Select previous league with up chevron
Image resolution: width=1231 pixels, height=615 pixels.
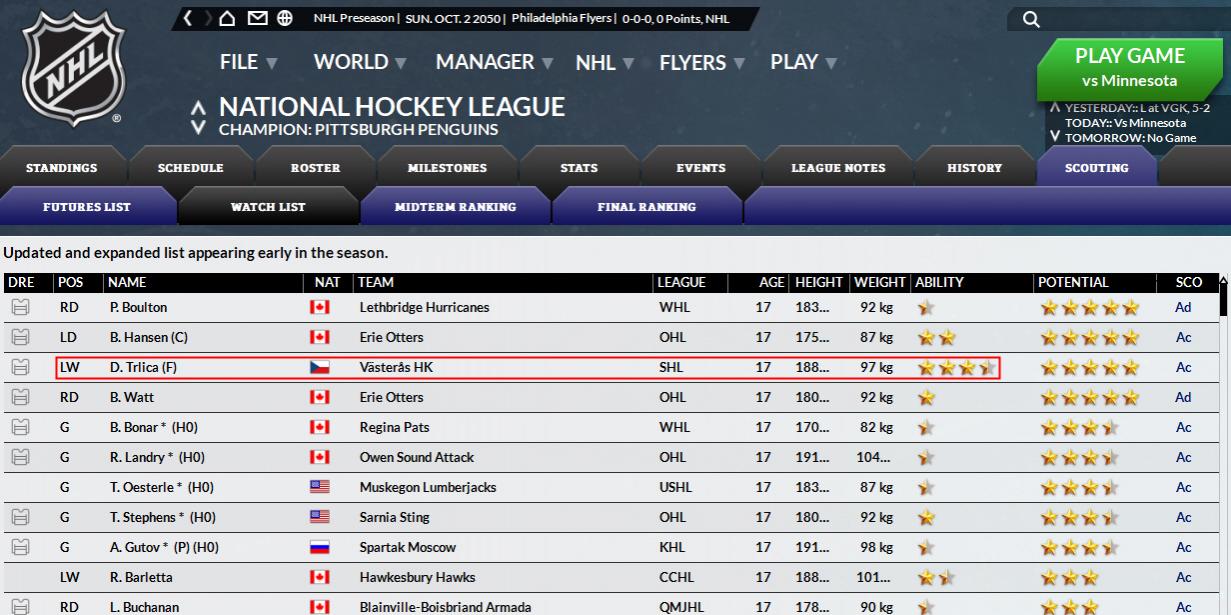point(198,107)
